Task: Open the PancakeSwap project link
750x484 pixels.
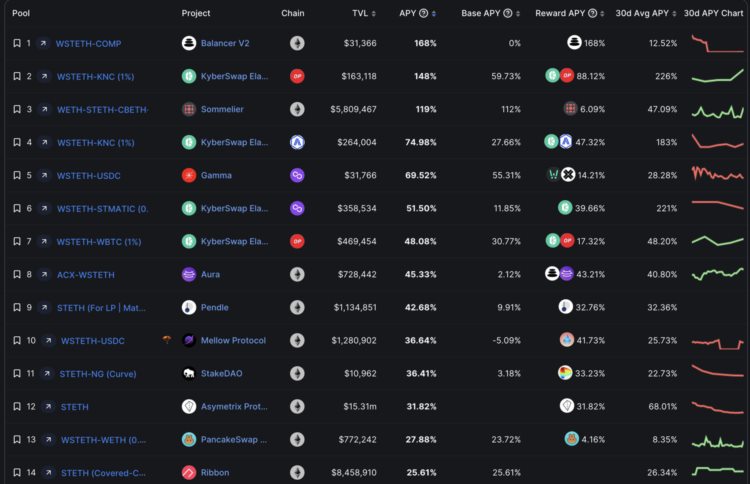Action: [x=233, y=439]
